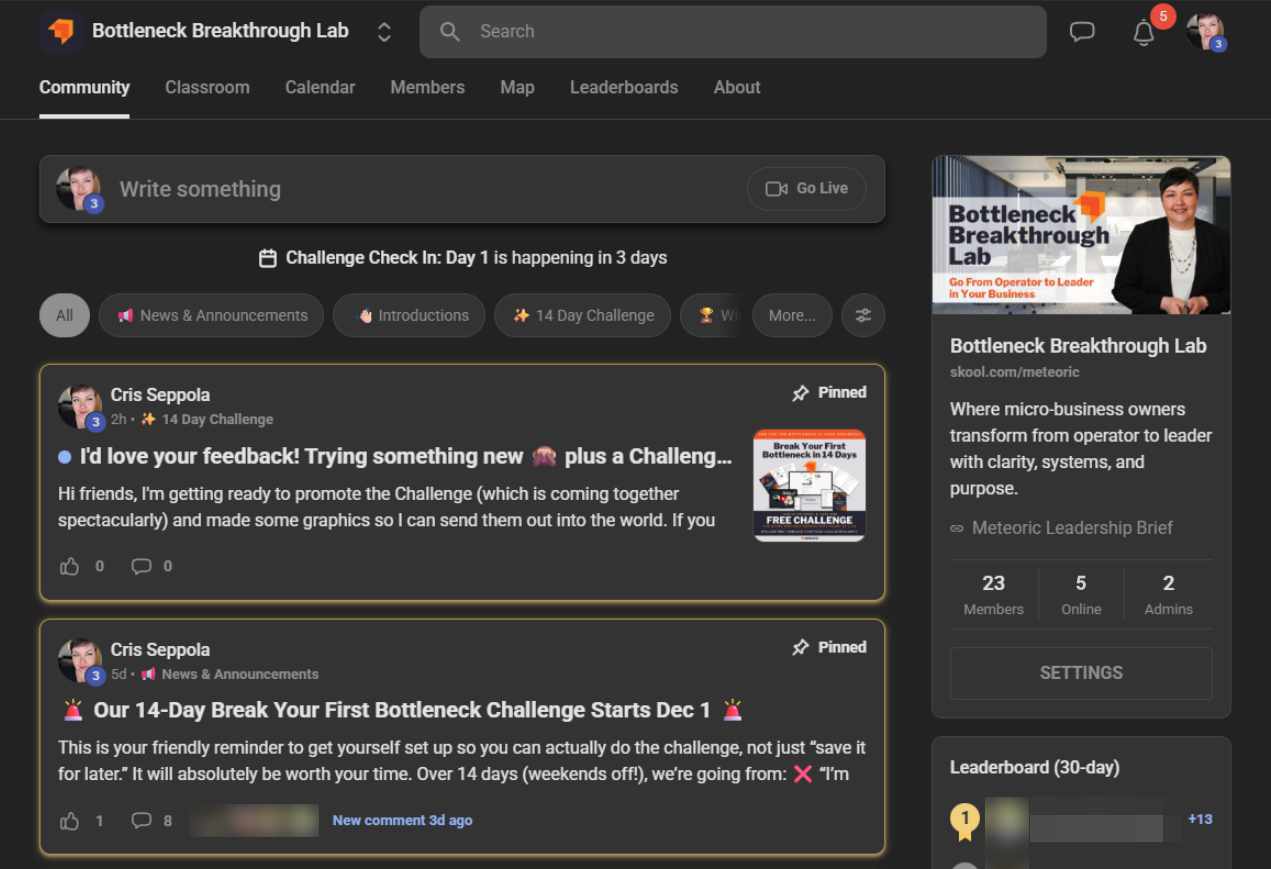1271x869 pixels.
Task: Click the Go Live button
Action: click(x=806, y=188)
